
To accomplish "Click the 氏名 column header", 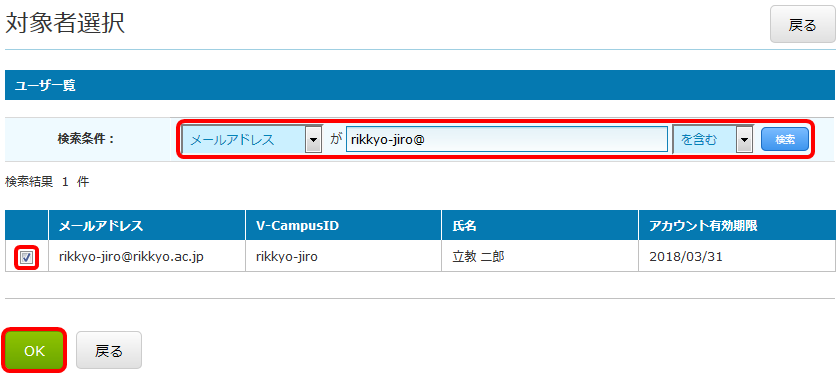I will pos(541,226).
